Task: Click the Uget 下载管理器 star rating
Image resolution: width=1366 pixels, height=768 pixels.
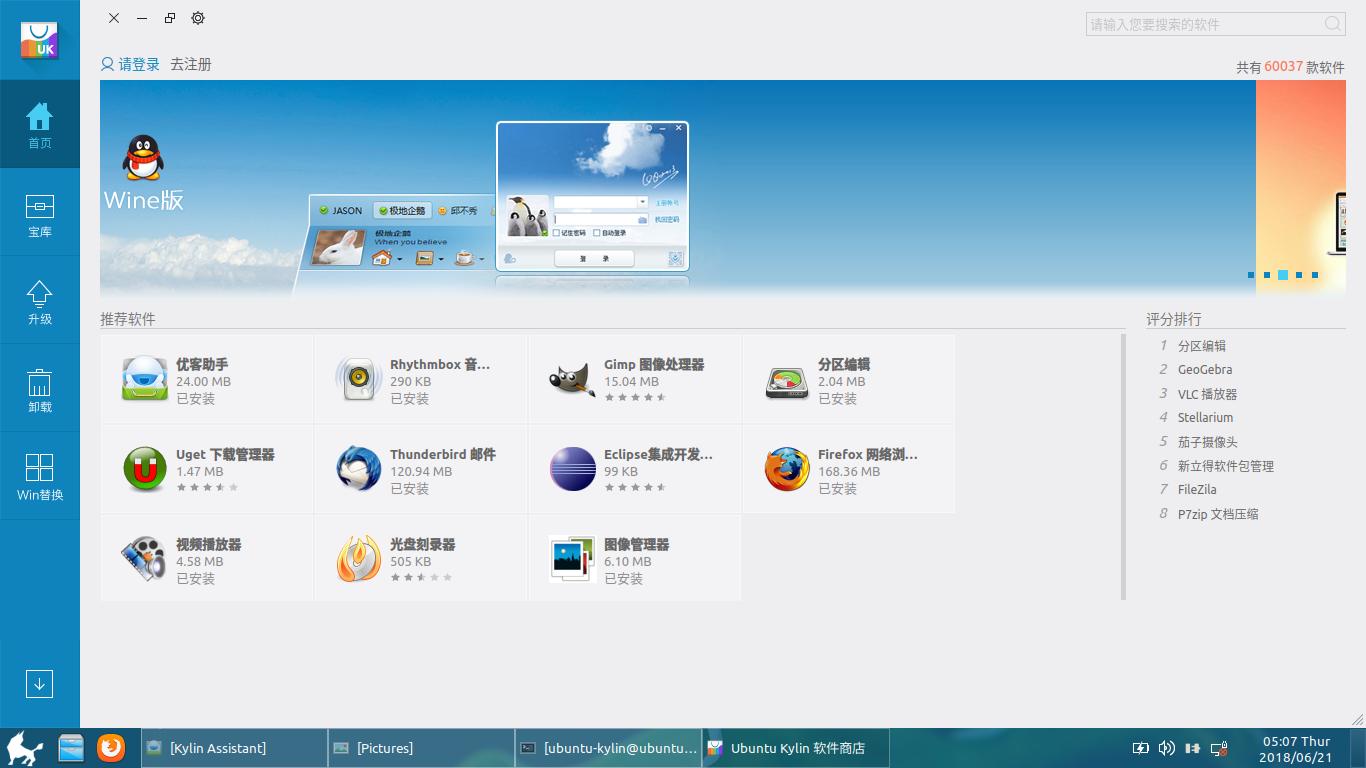Action: (207, 488)
